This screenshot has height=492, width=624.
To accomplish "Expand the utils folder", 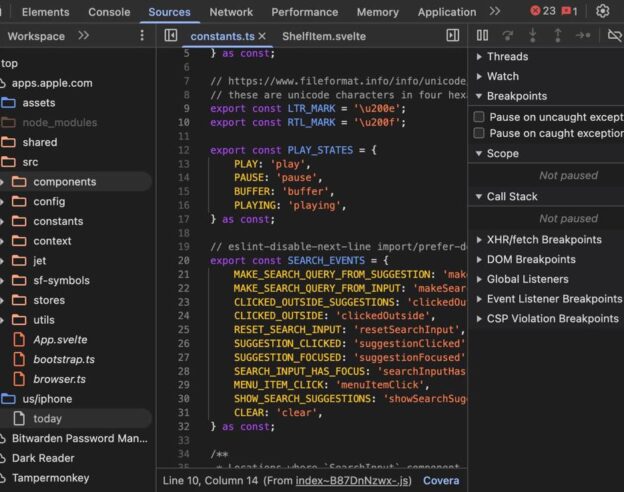I will (x=2, y=320).
